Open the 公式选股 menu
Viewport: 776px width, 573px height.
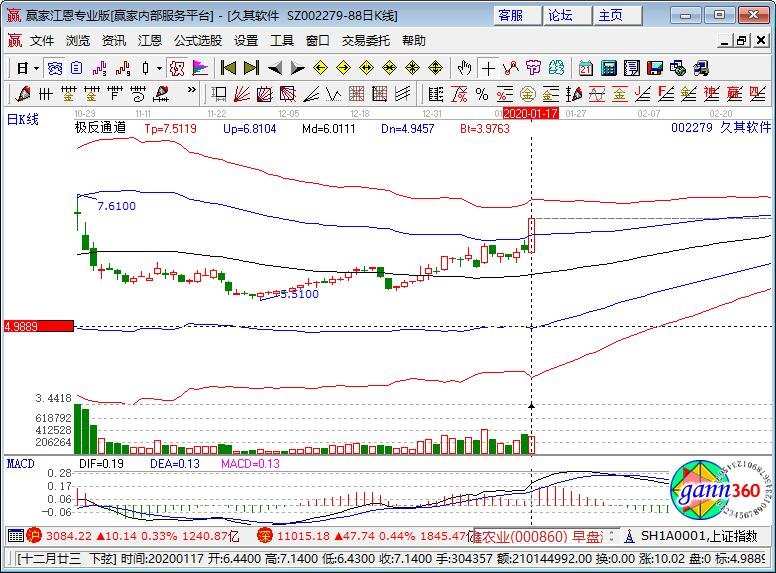coord(198,41)
